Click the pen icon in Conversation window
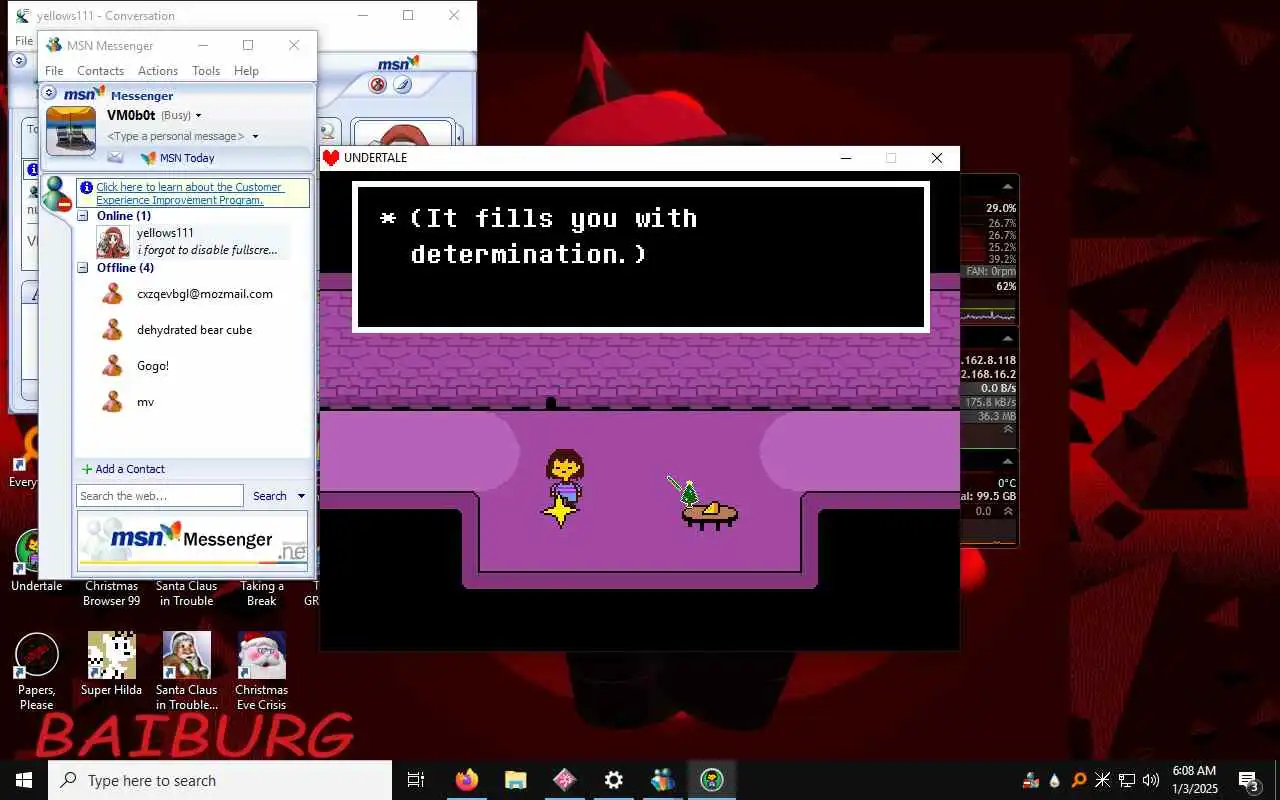The width and height of the screenshot is (1280, 800). pos(402,85)
